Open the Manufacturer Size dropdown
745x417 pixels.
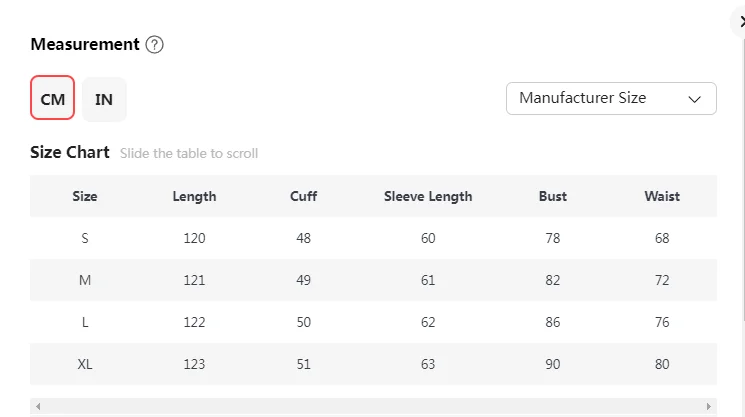point(610,98)
